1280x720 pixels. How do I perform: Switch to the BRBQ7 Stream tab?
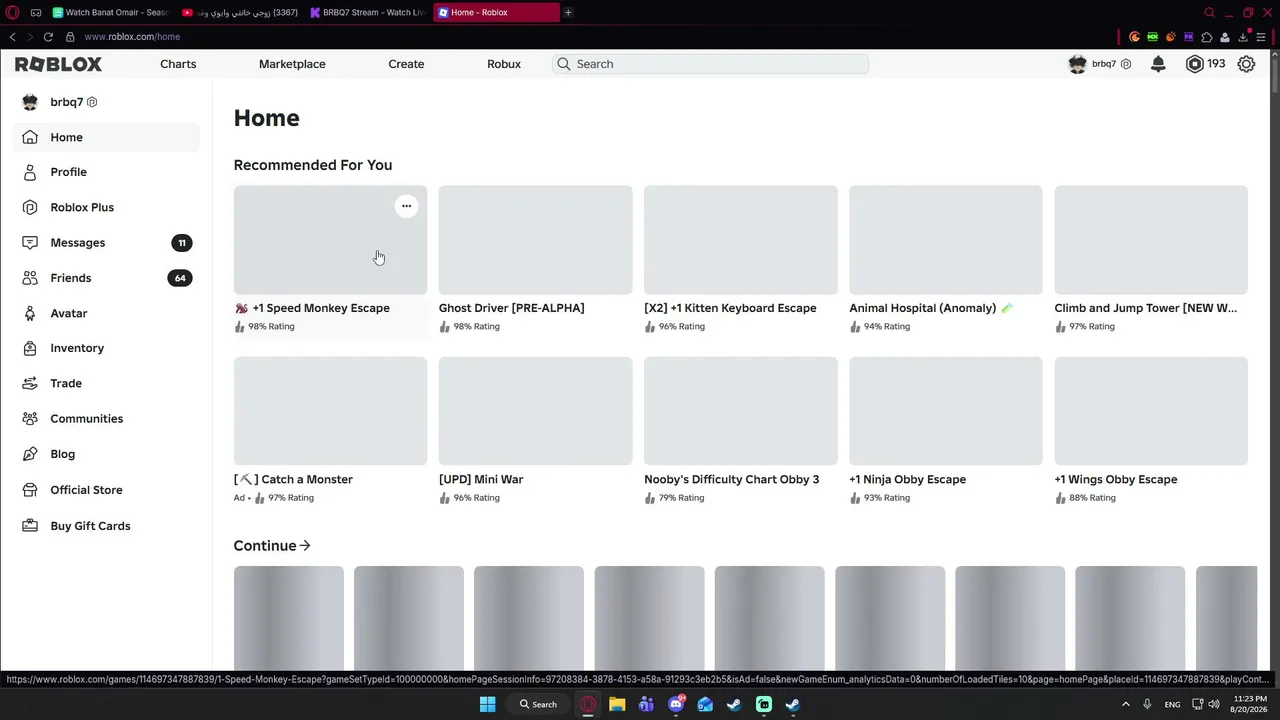click(368, 13)
